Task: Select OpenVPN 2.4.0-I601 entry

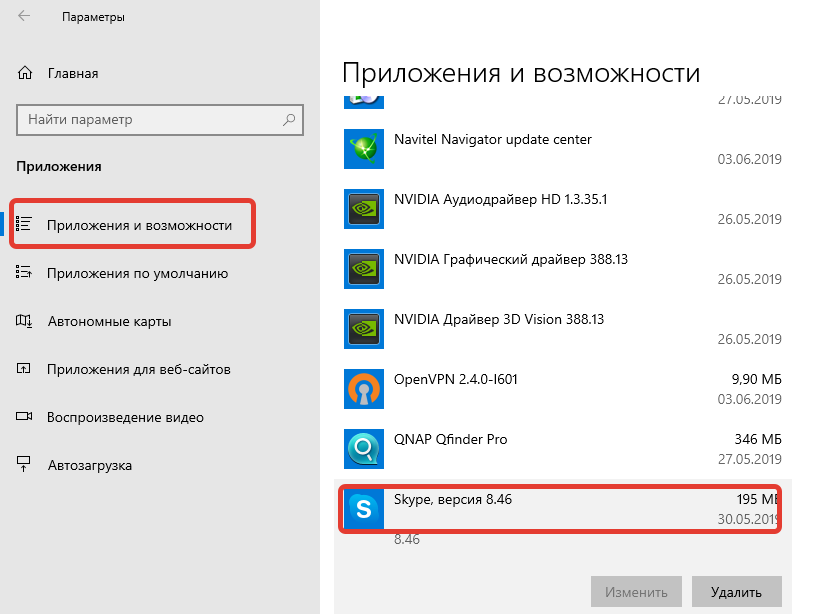Action: click(563, 389)
